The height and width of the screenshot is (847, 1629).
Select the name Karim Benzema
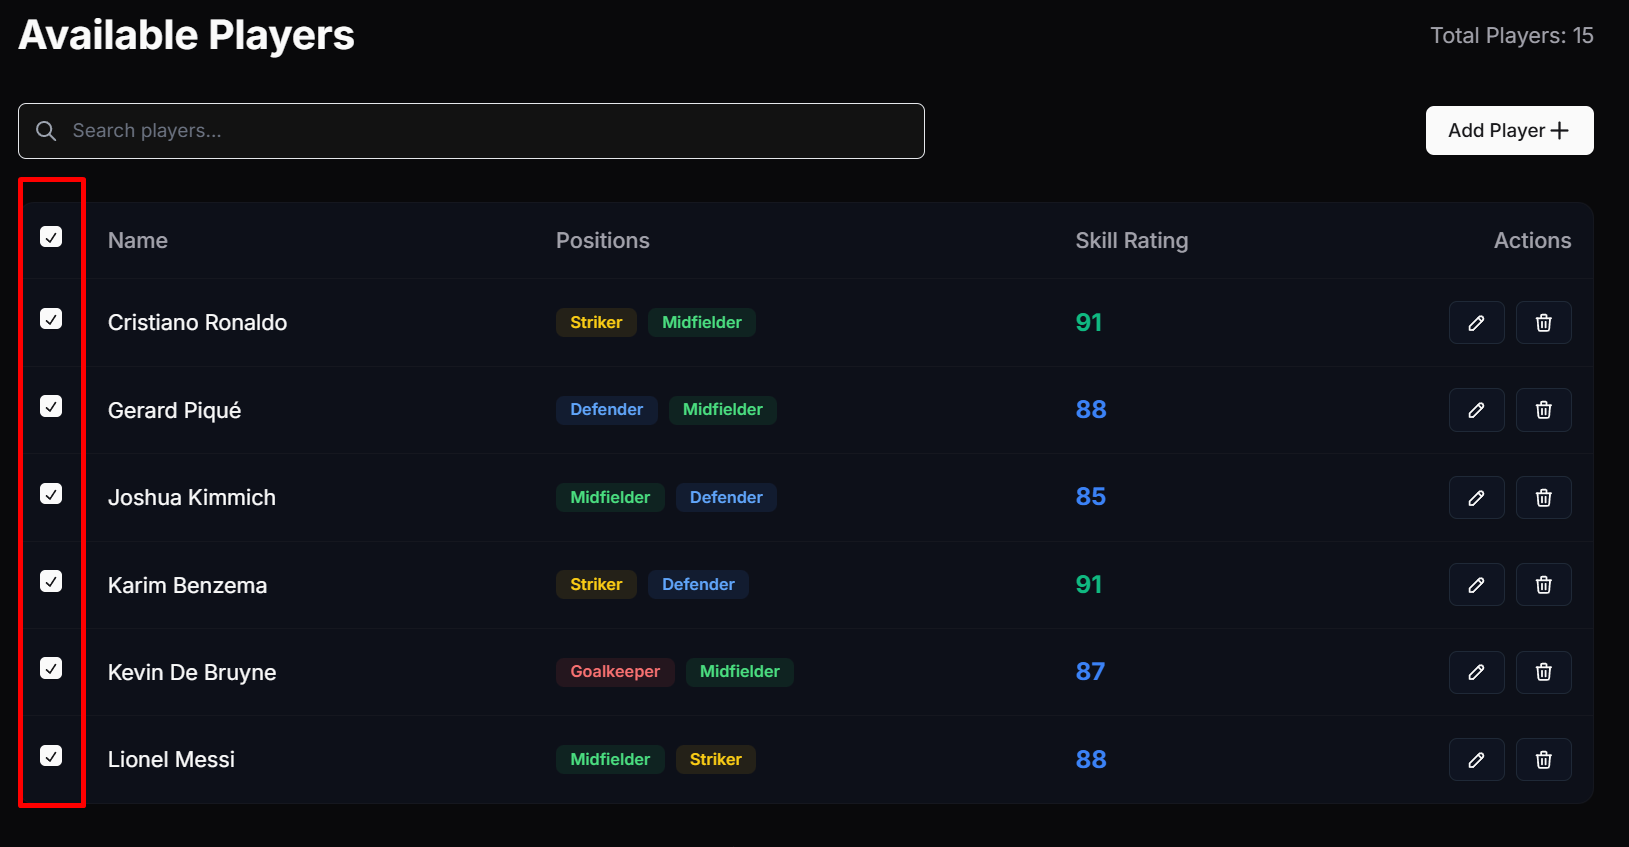(188, 585)
